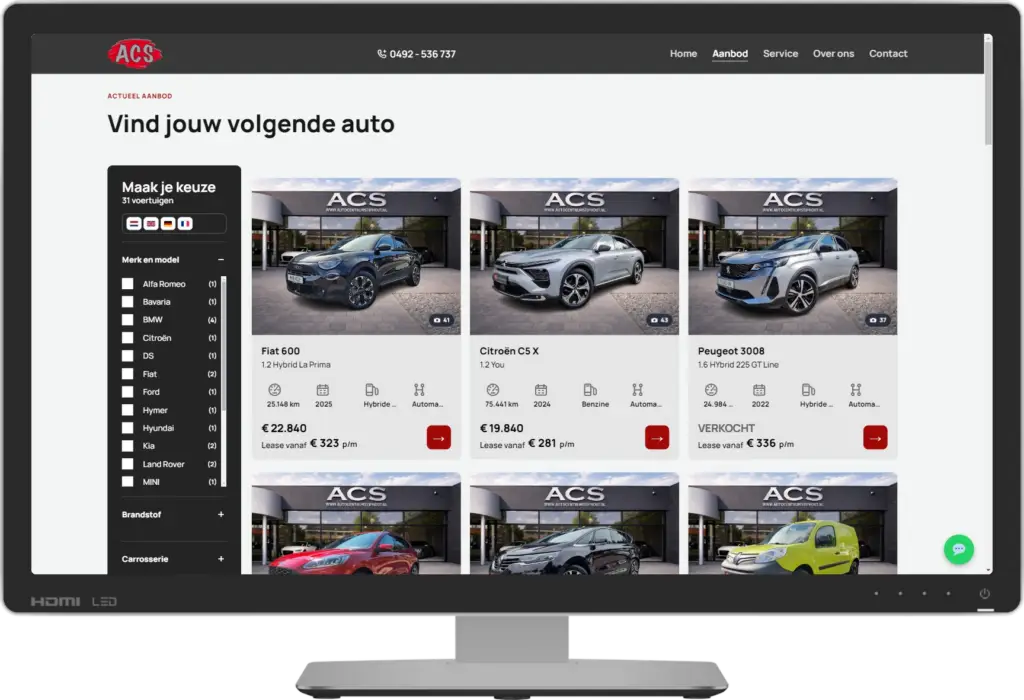Open the Peugeot 3008 car photo
1024x700 pixels.
[x=792, y=257]
